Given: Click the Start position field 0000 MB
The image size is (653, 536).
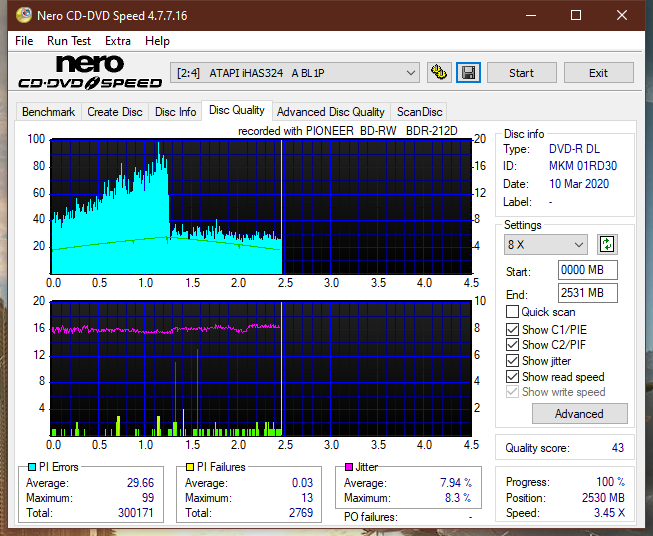Looking at the screenshot, I should click(x=587, y=270).
